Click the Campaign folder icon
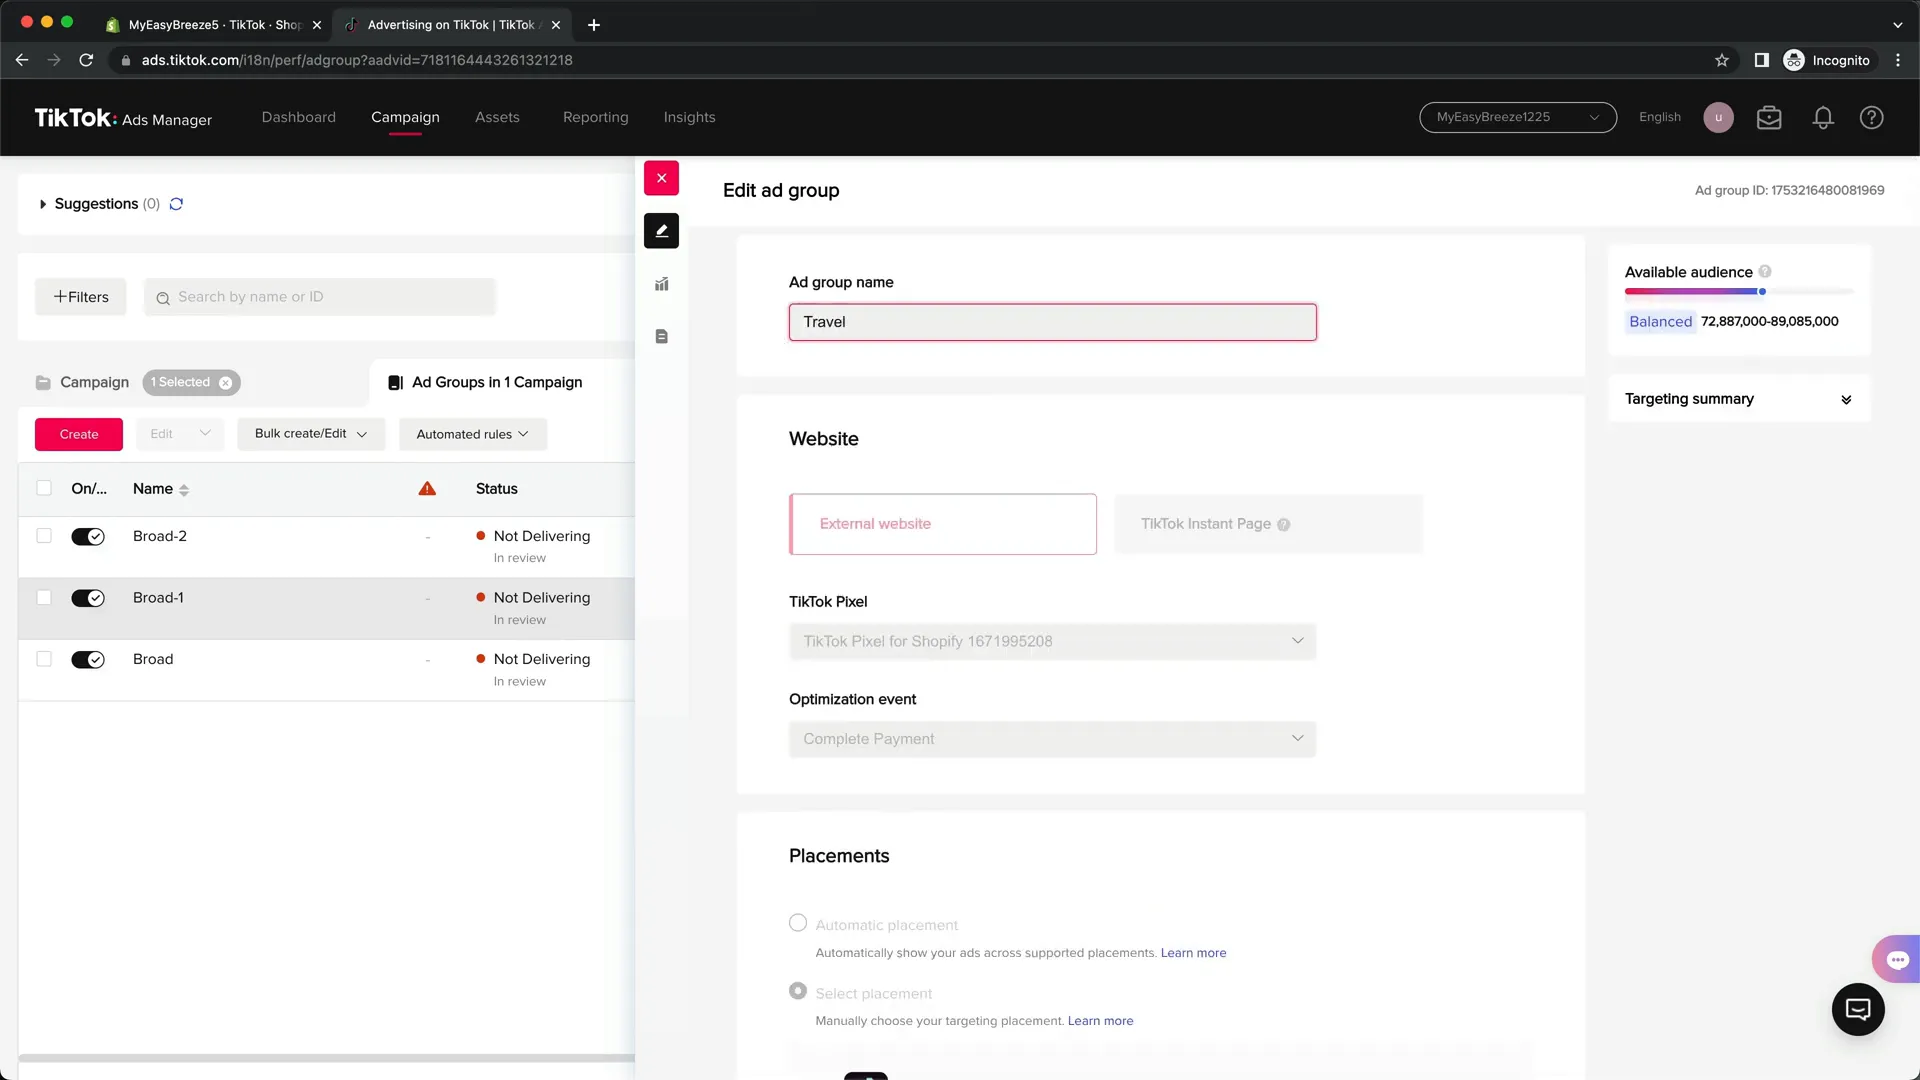The height and width of the screenshot is (1080, 1920). click(x=43, y=383)
